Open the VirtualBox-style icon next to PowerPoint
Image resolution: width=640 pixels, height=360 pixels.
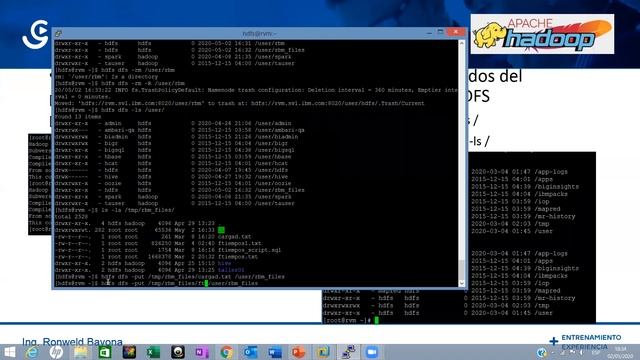point(323,352)
